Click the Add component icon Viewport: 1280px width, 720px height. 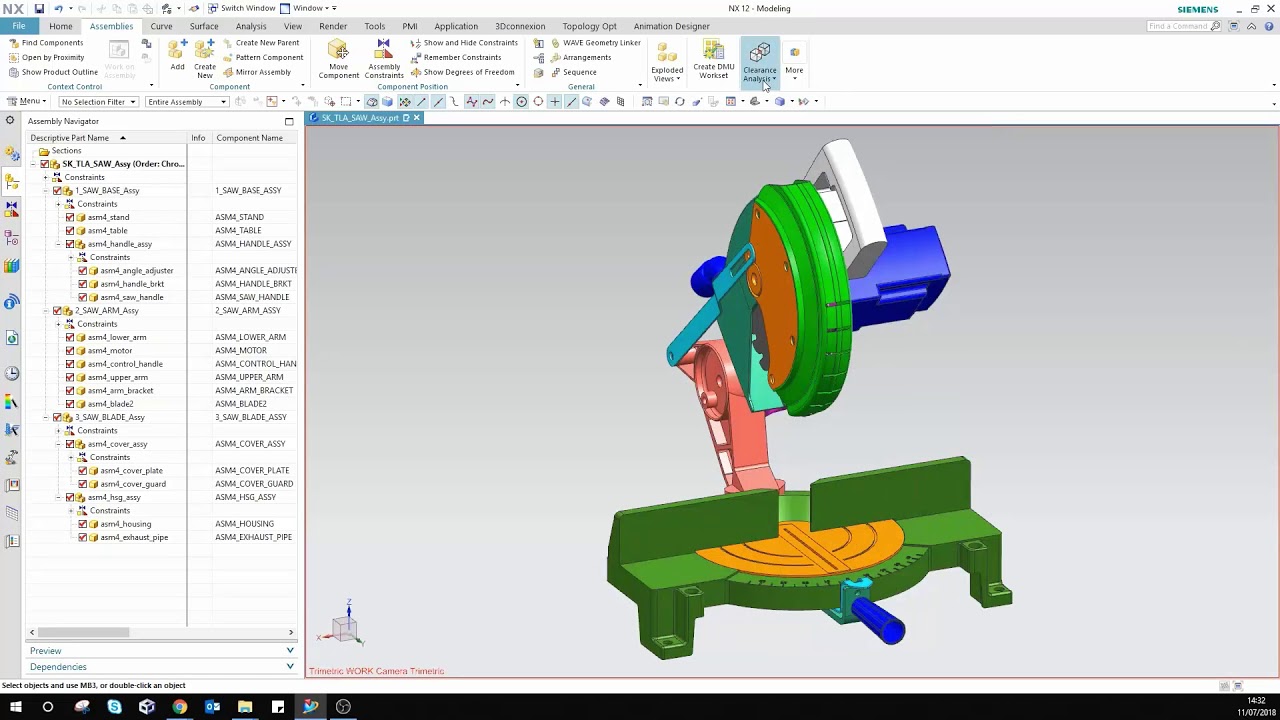click(x=177, y=55)
